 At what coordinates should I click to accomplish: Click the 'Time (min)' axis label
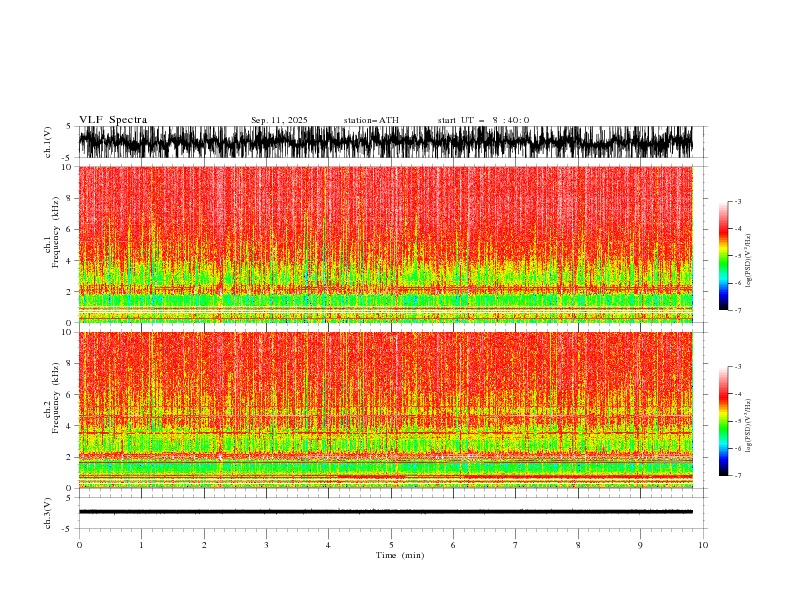point(400,555)
